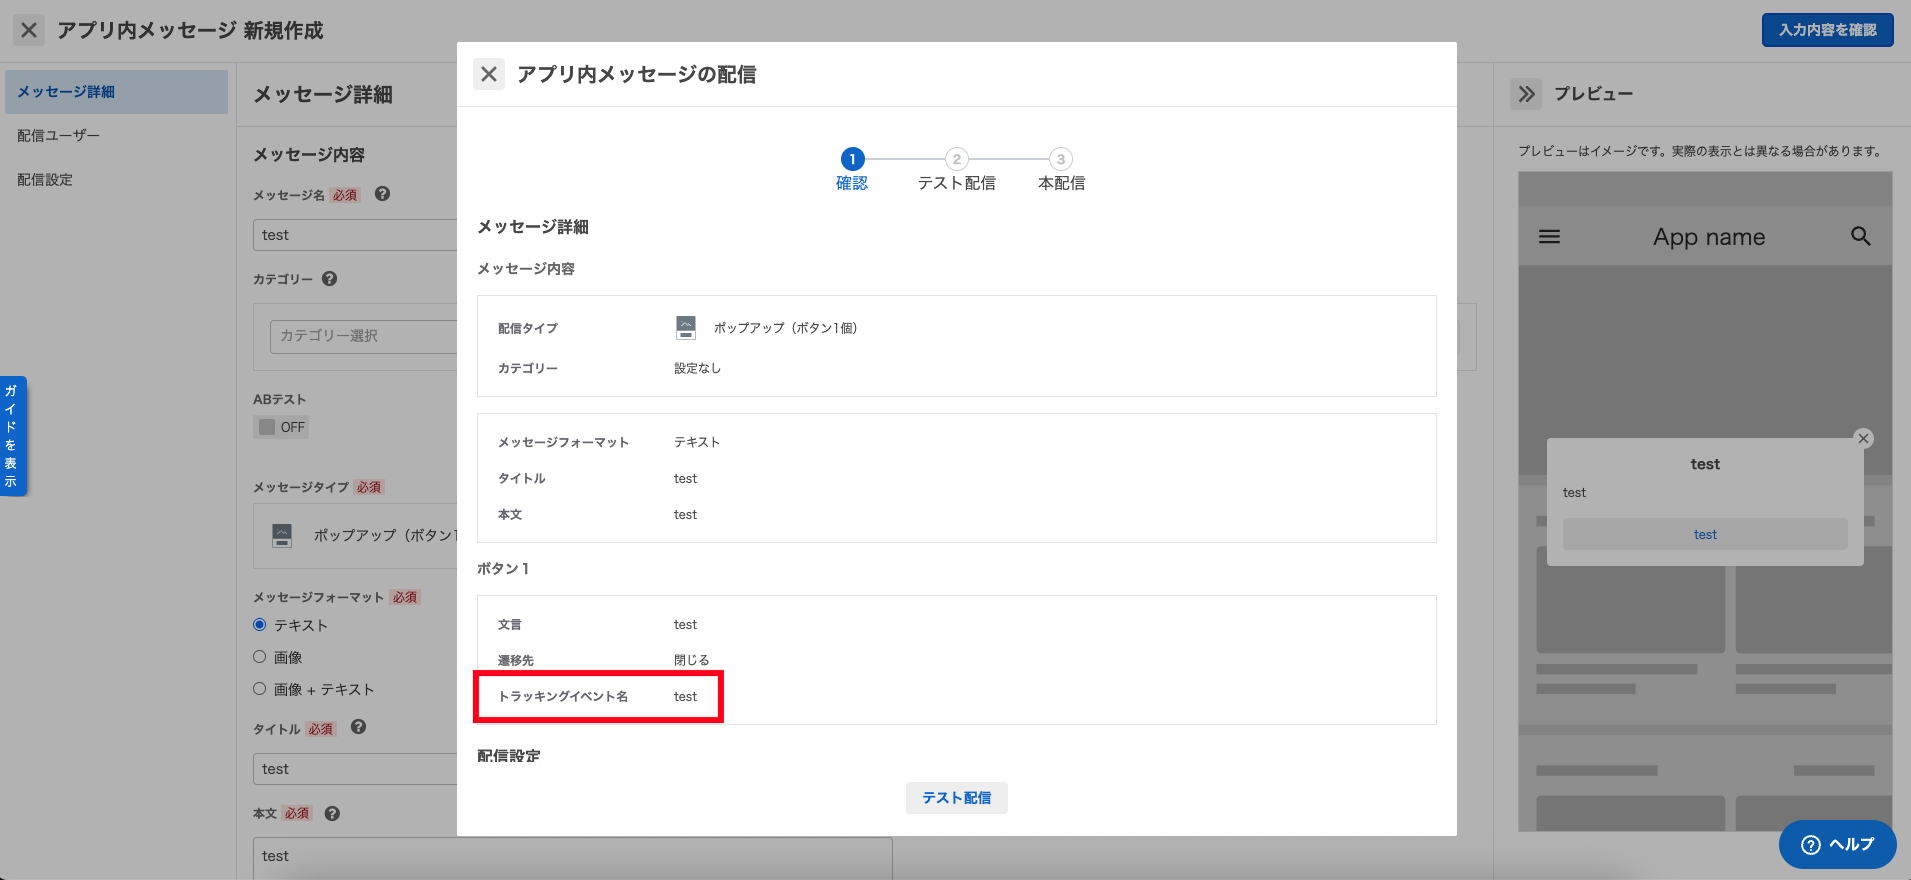
Task: Click the メッセージ名 input field
Action: 355,235
